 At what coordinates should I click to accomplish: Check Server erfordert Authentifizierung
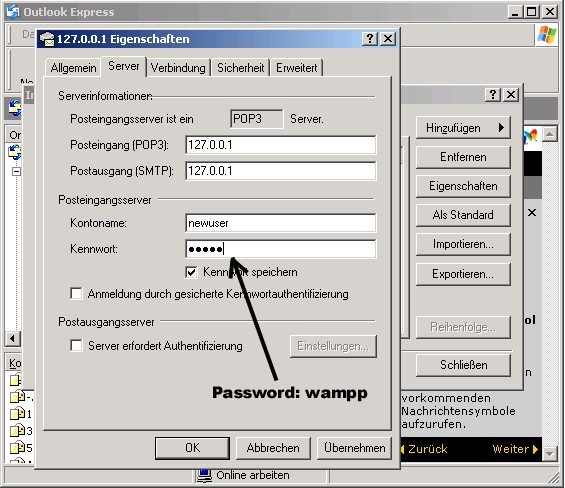76,346
